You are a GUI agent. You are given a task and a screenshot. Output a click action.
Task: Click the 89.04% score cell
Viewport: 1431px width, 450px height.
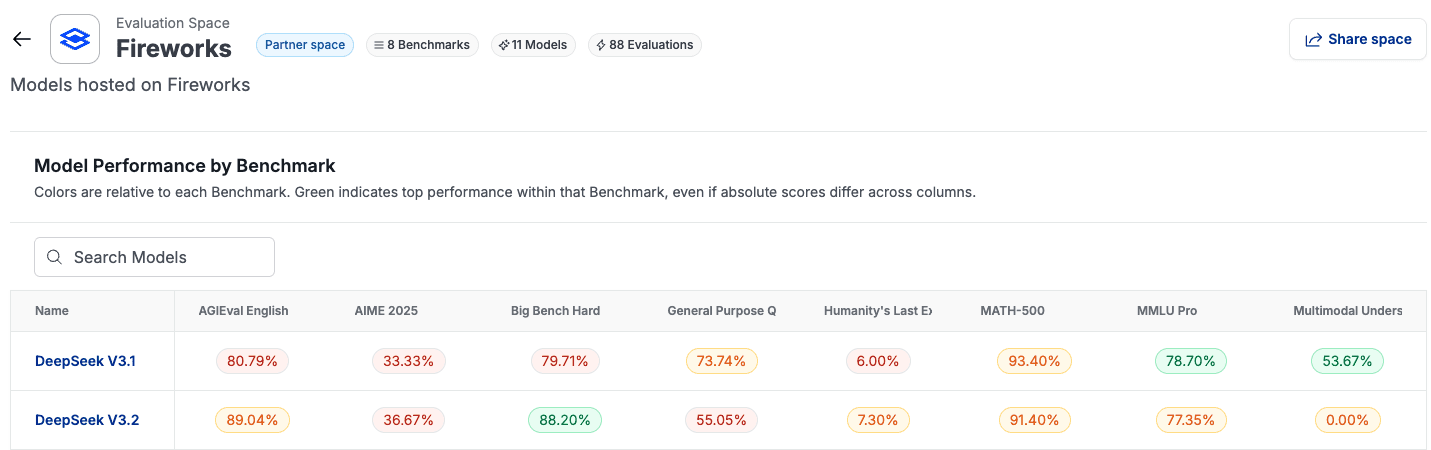pyautogui.click(x=252, y=420)
